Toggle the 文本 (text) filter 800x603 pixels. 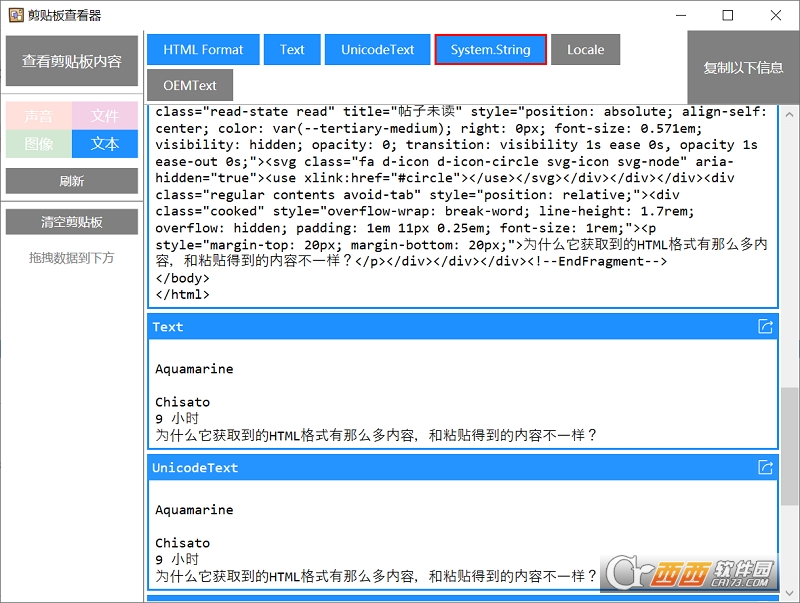coord(105,144)
